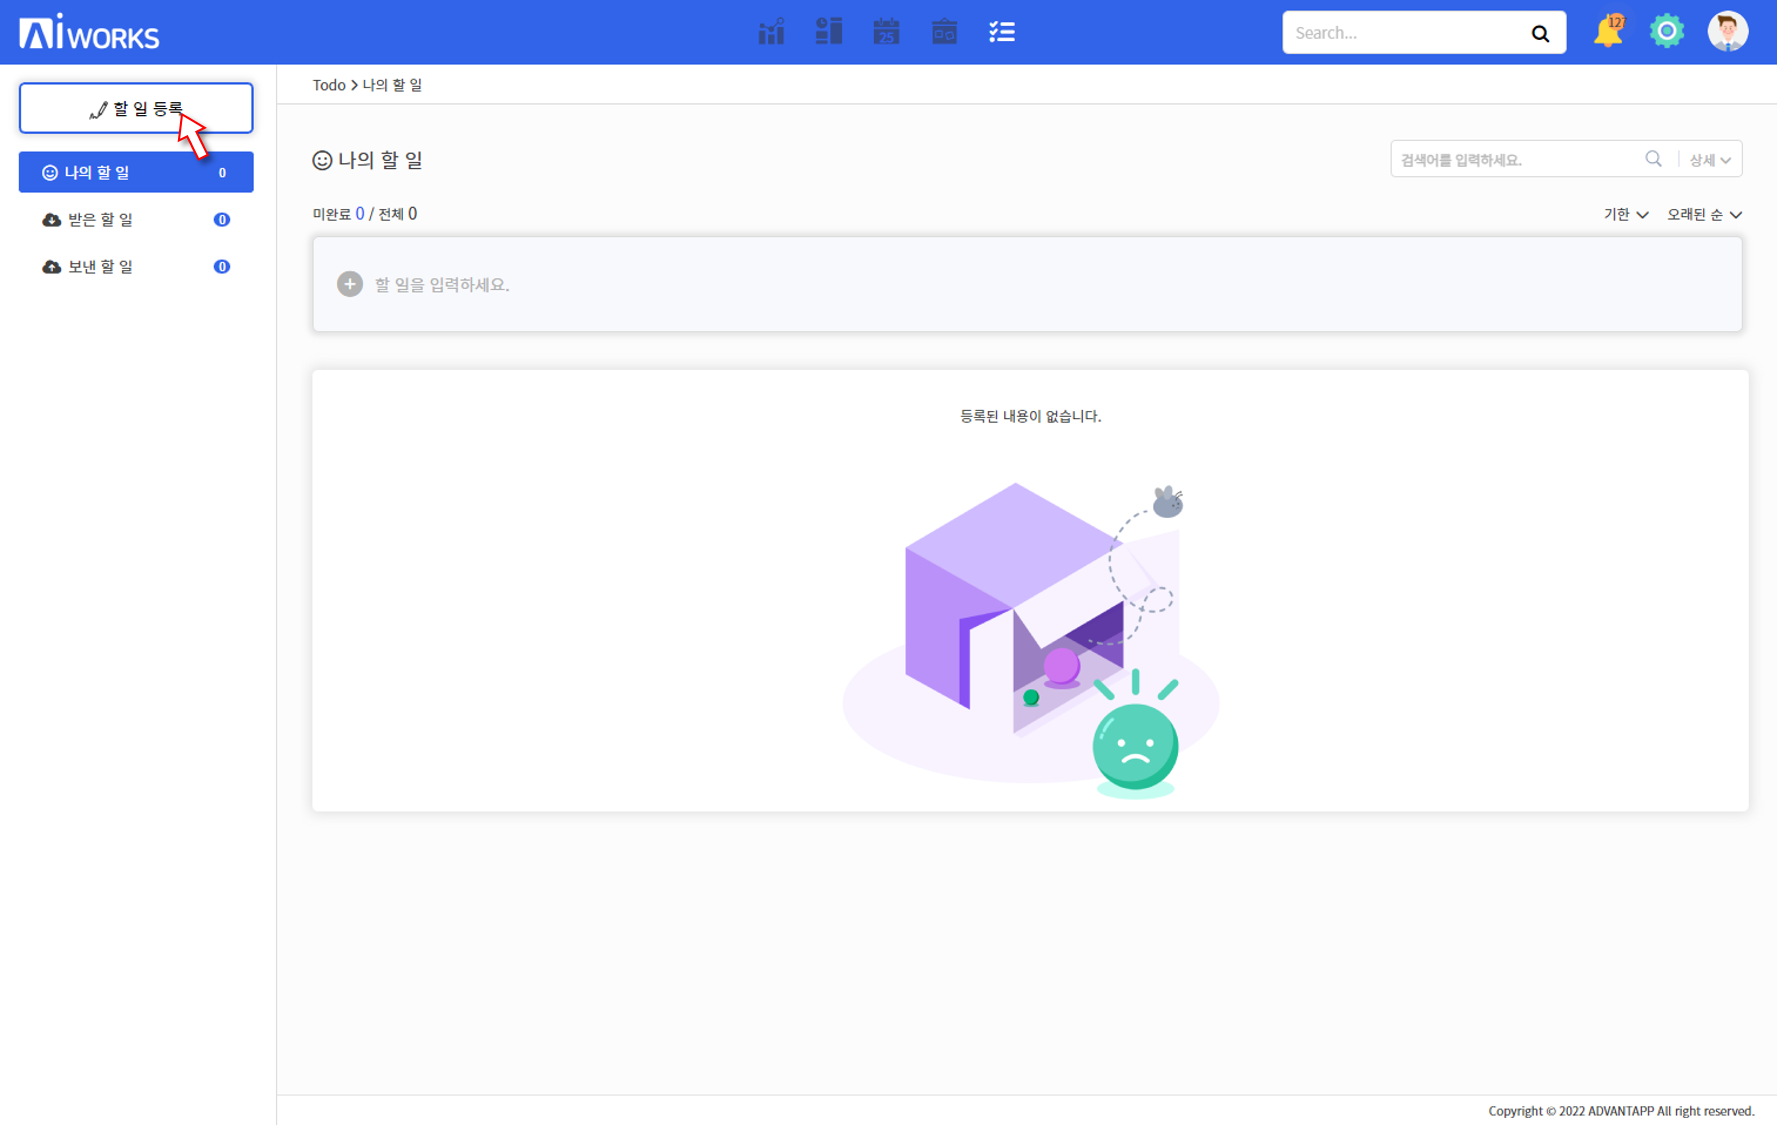Open the dashboard layout icon in top bar

(829, 32)
